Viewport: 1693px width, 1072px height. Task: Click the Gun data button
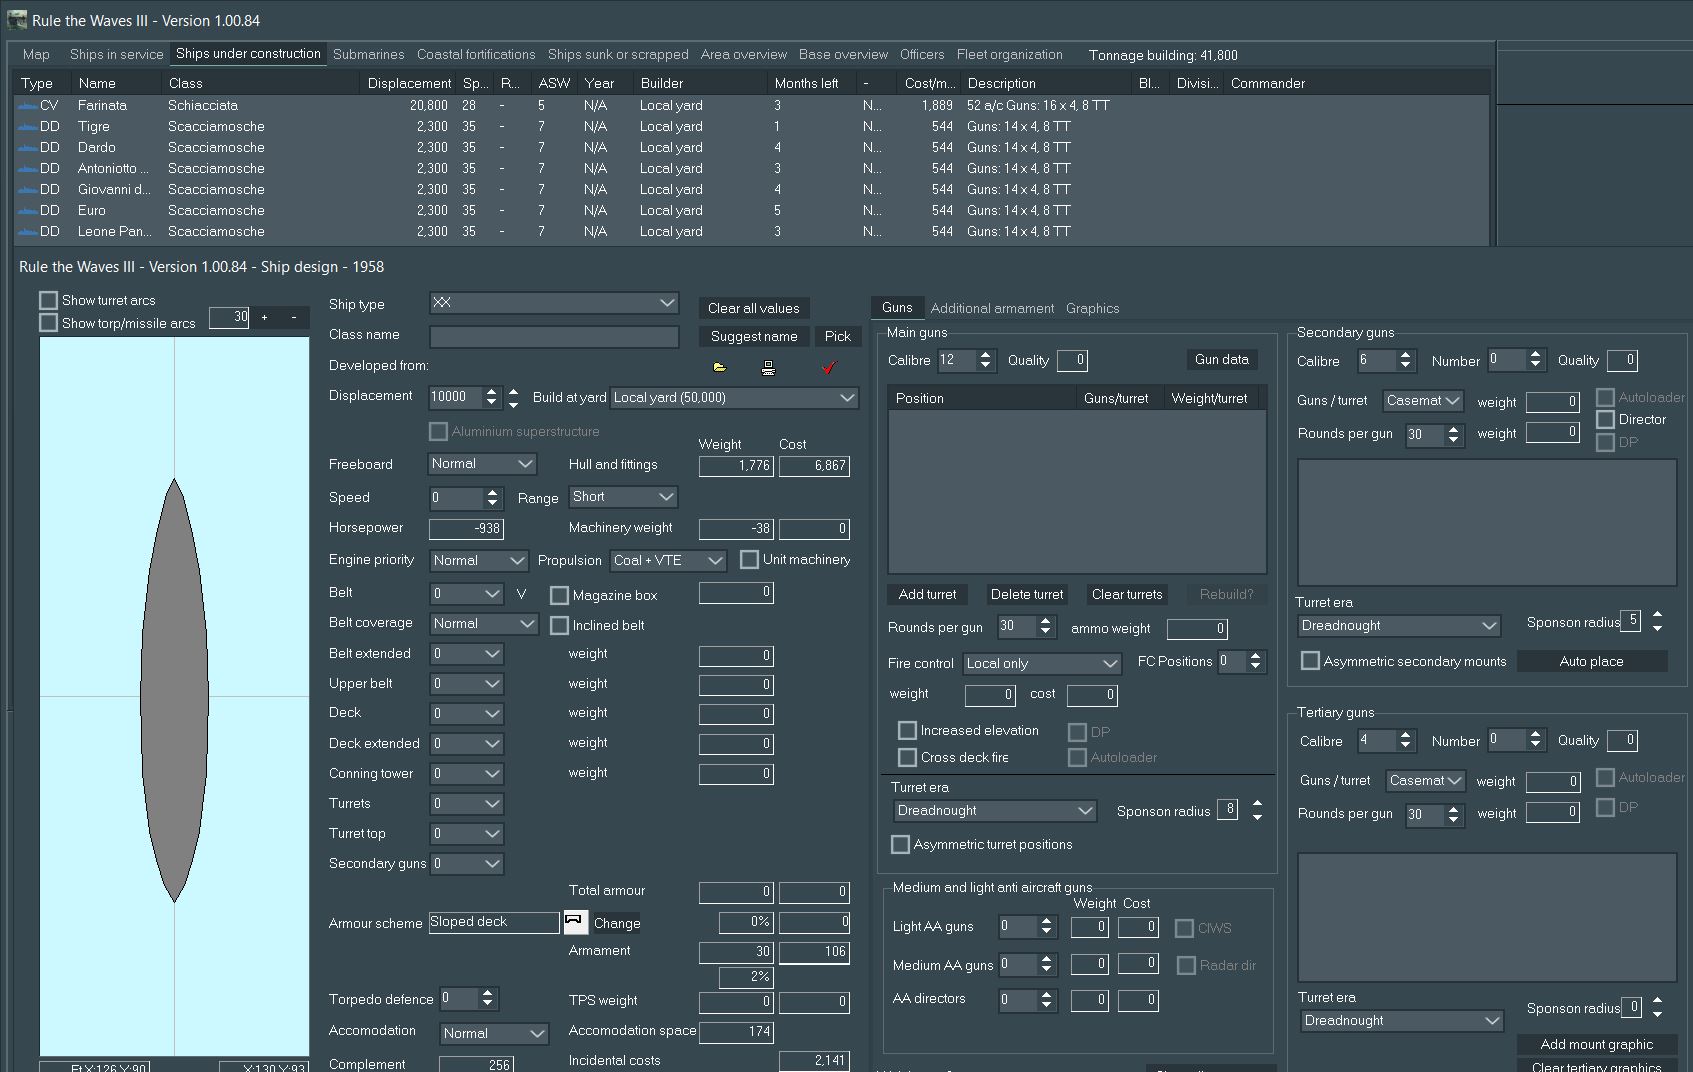[1222, 359]
